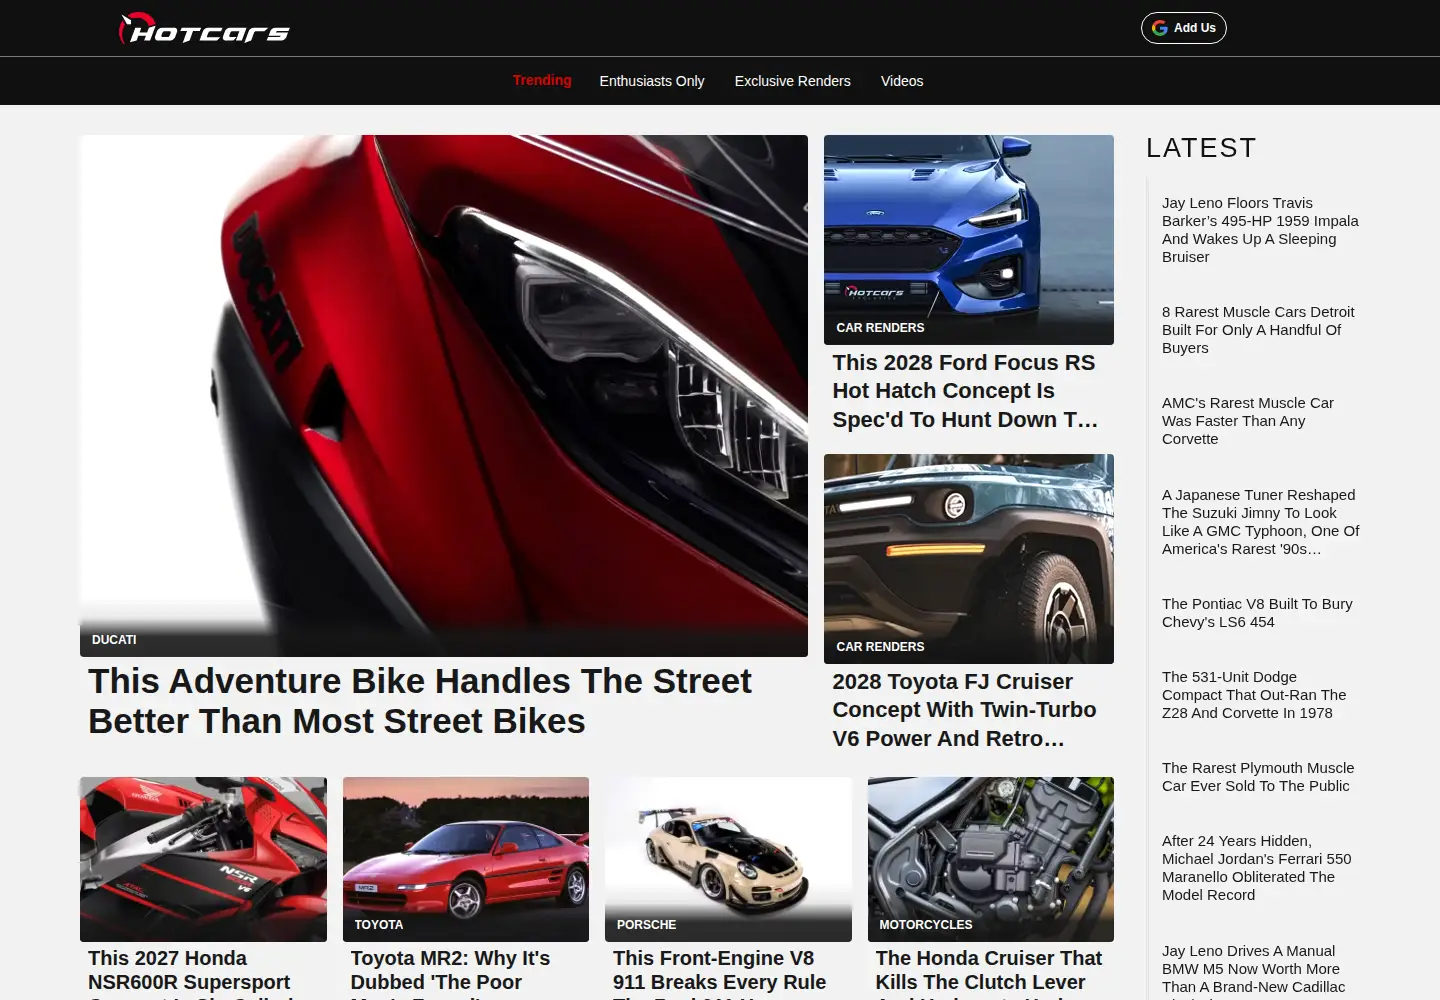
Task: Click the MOTORCYCLES category tag
Action: (x=926, y=925)
